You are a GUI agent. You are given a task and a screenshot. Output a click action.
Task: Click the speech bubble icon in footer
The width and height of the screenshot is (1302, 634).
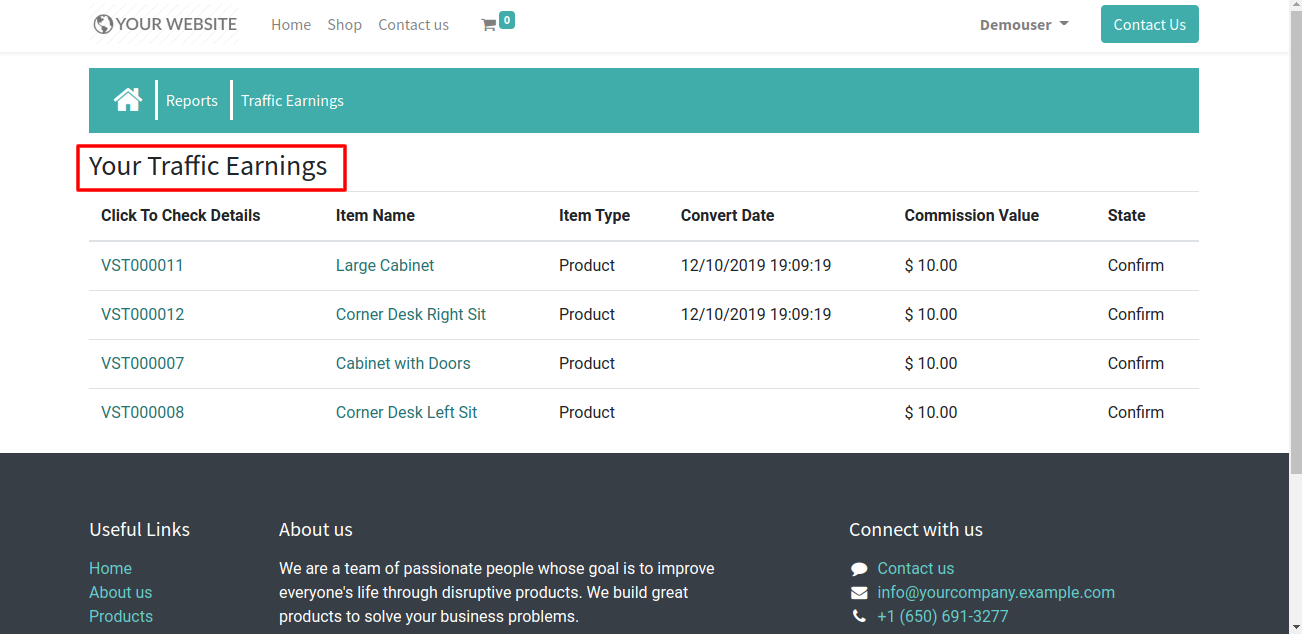tap(859, 569)
